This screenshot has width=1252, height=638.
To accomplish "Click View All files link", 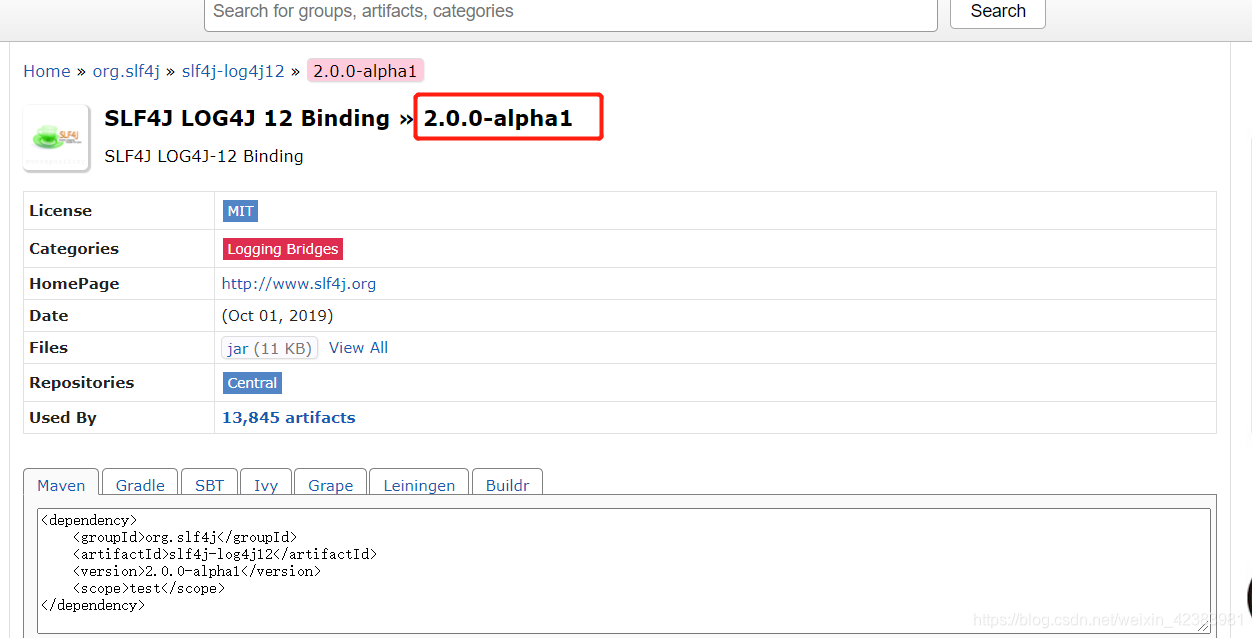I will pyautogui.click(x=358, y=347).
